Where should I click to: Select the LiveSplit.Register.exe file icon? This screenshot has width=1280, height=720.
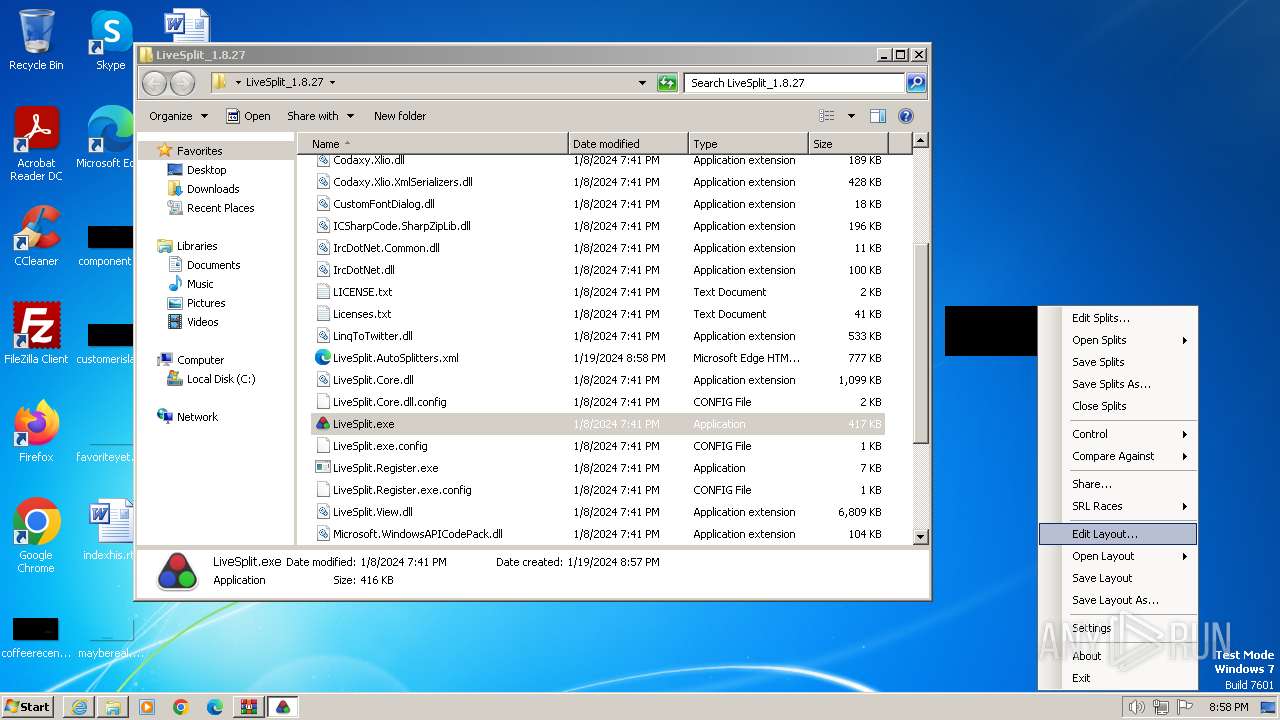pos(323,468)
